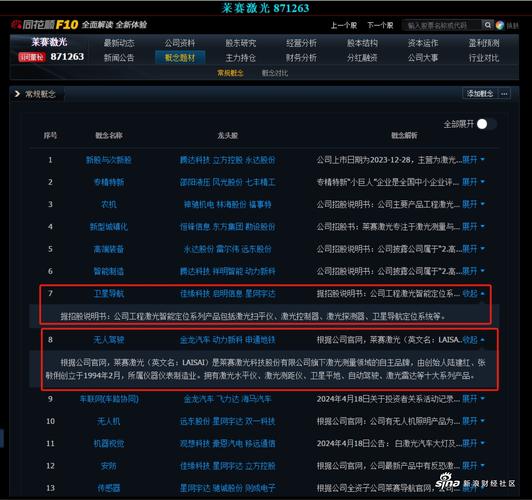Viewport: 532px width, 500px height.
Task: Click the 上一个股 button
Action: (x=344, y=25)
